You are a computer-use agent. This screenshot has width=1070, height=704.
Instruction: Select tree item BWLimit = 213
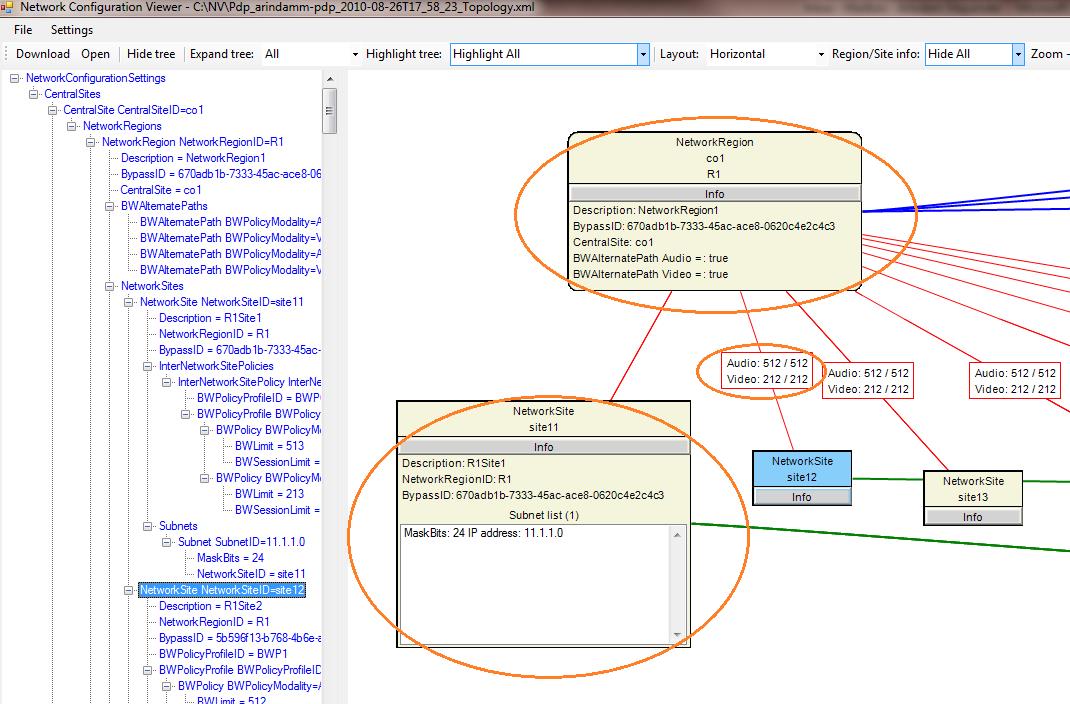pyautogui.click(x=270, y=494)
